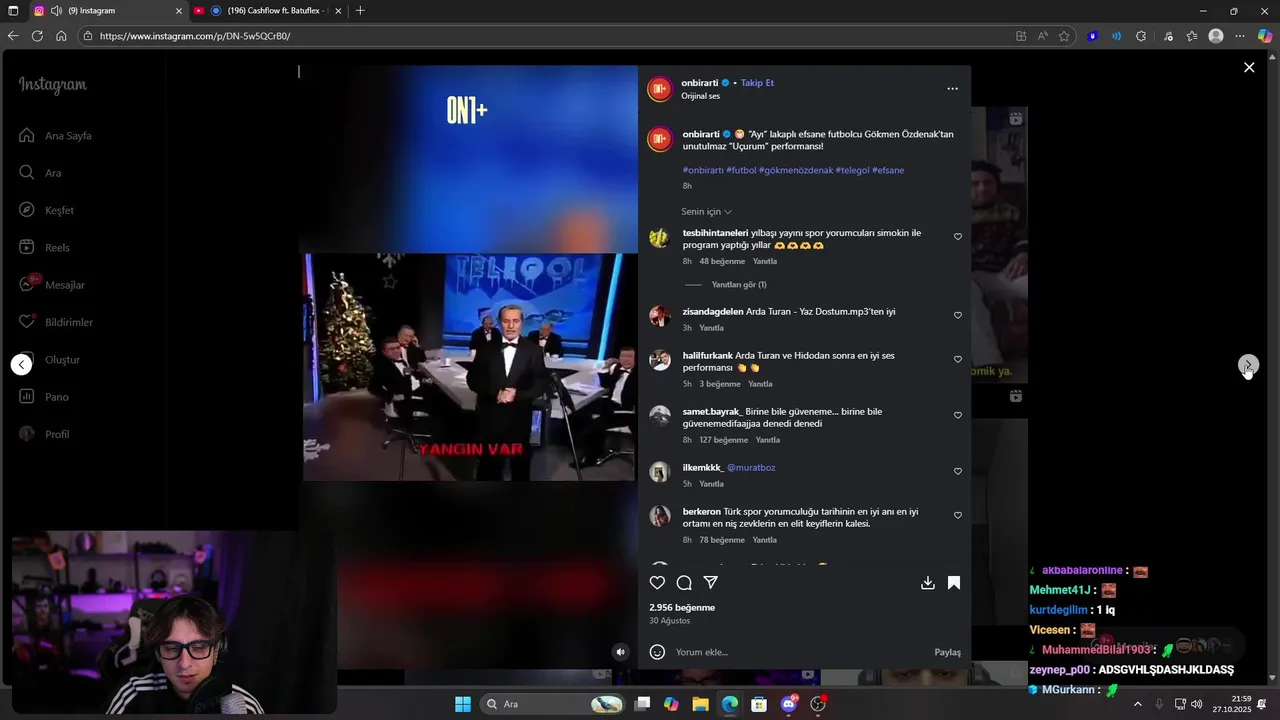Open Mesajlar inbox
Screen dimensions: 1280x720
[x=51, y=285]
